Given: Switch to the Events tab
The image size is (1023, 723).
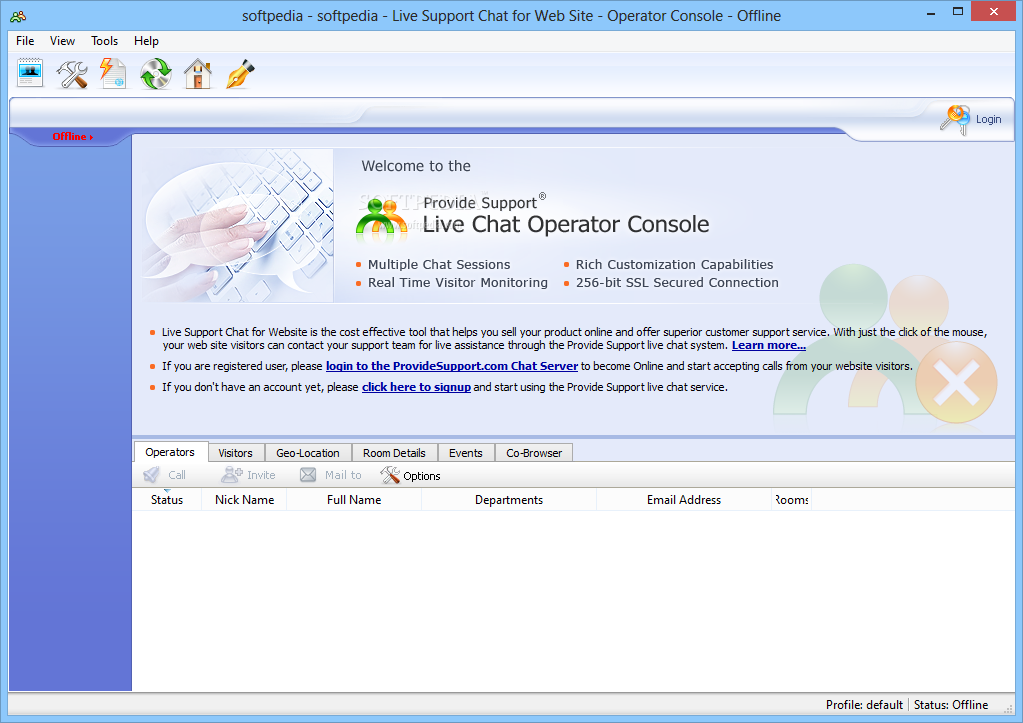Looking at the screenshot, I should (466, 453).
